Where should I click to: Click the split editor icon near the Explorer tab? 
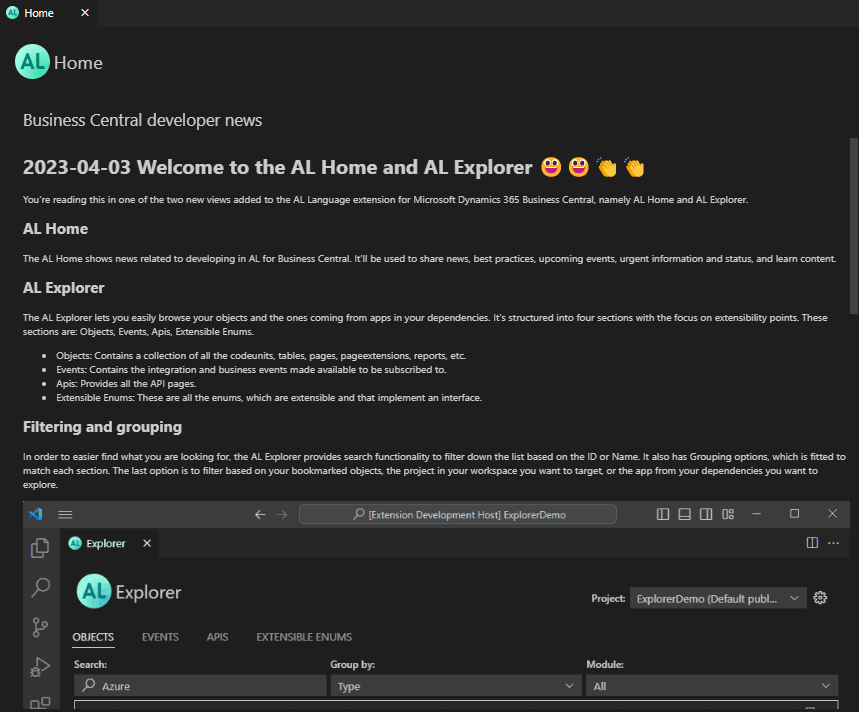[x=811, y=542]
